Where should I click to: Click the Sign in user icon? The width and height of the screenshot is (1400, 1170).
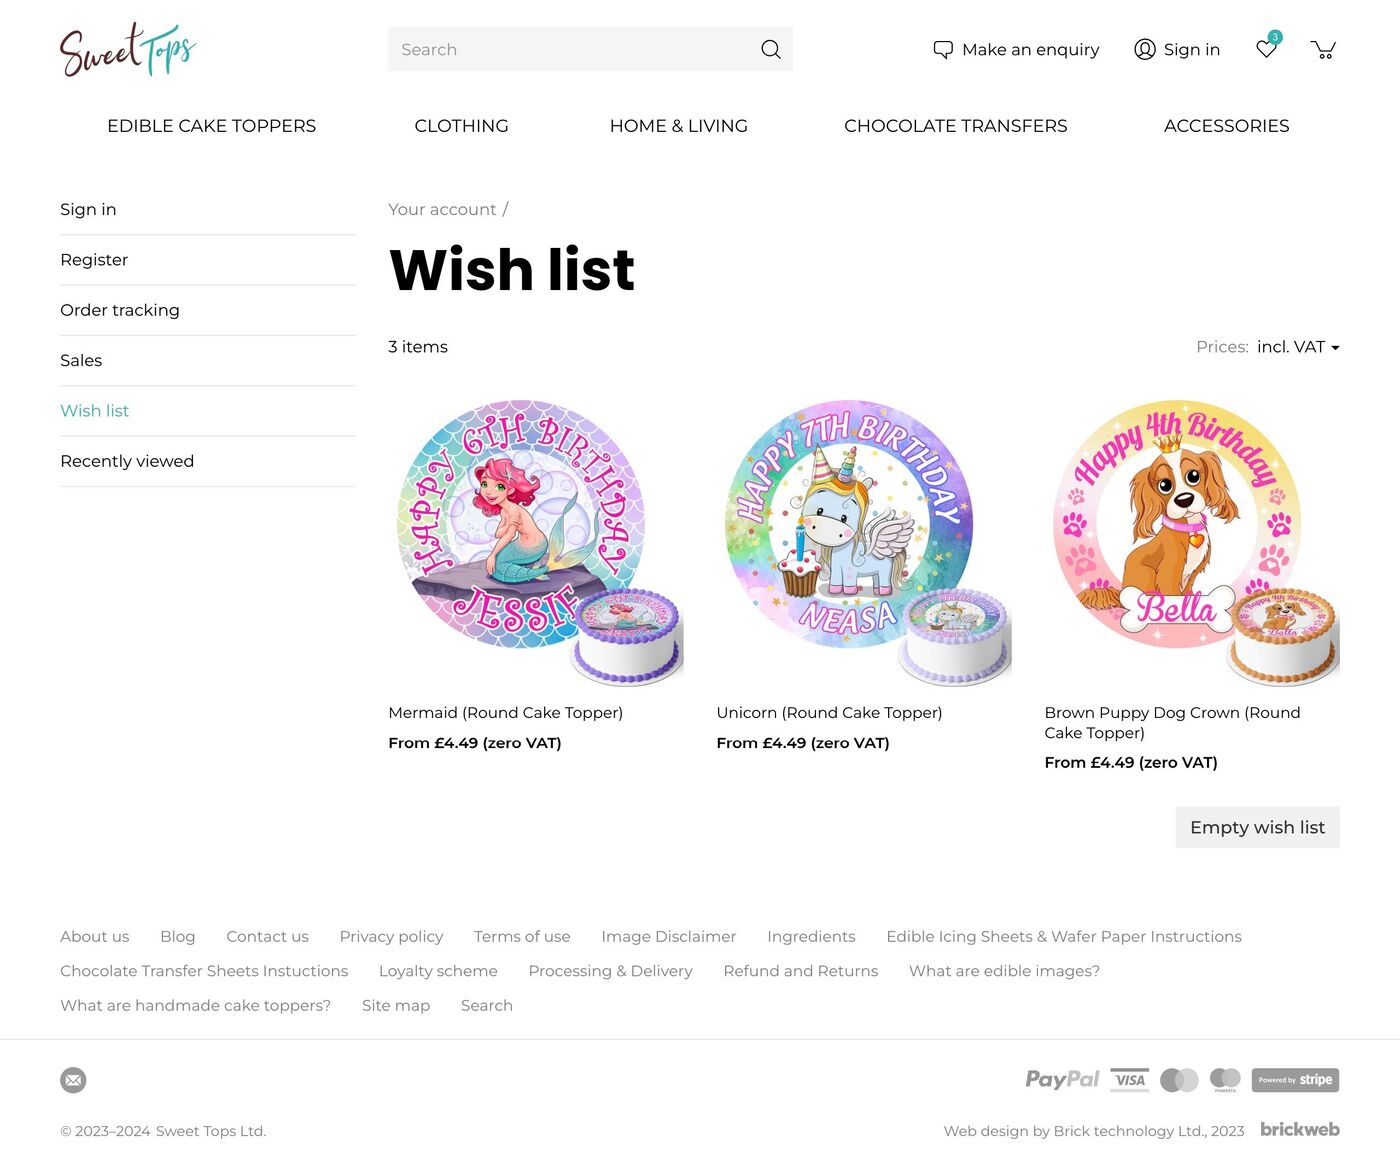(x=1145, y=49)
